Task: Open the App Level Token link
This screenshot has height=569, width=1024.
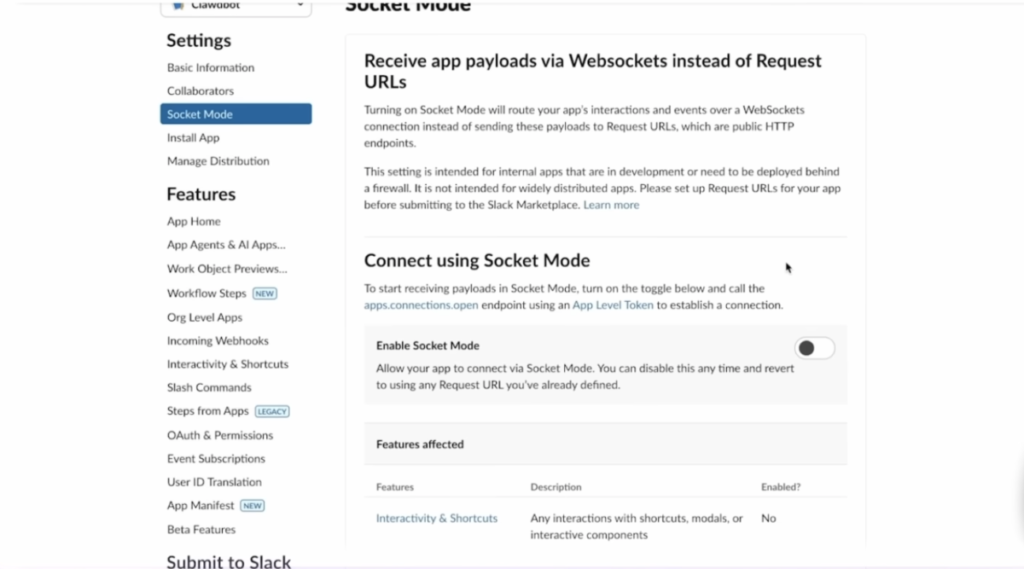Action: tap(612, 305)
